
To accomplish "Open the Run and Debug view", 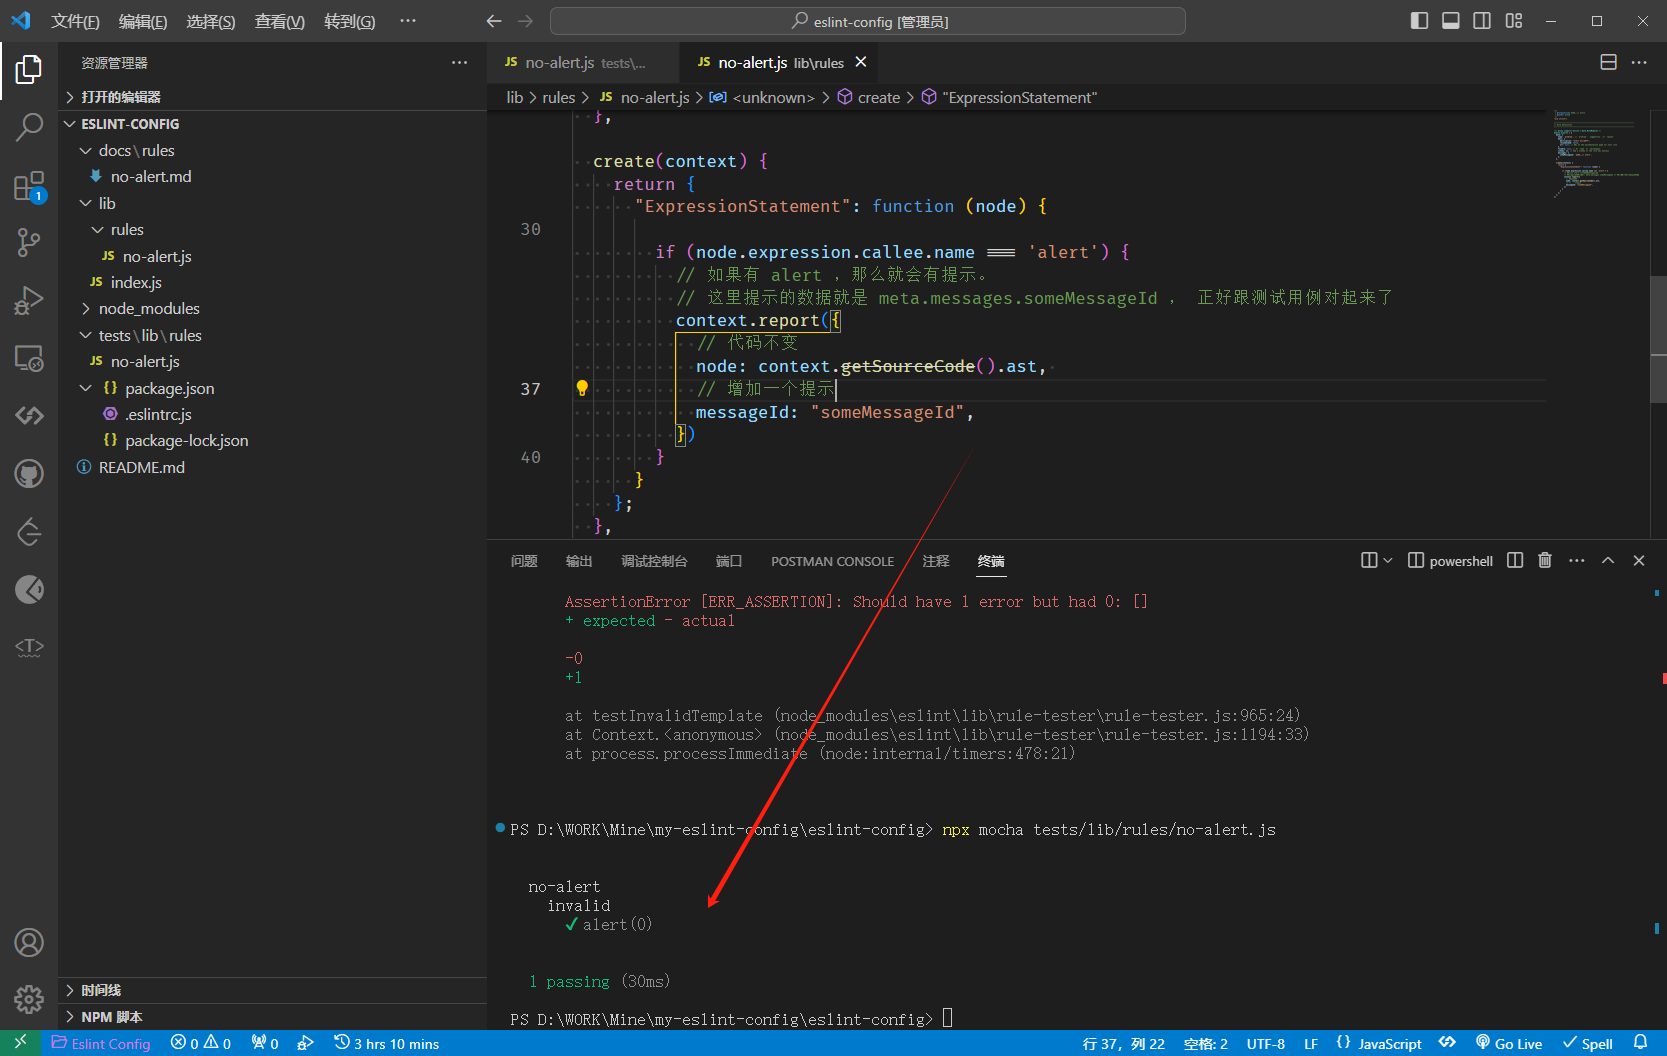I will pyautogui.click(x=29, y=300).
